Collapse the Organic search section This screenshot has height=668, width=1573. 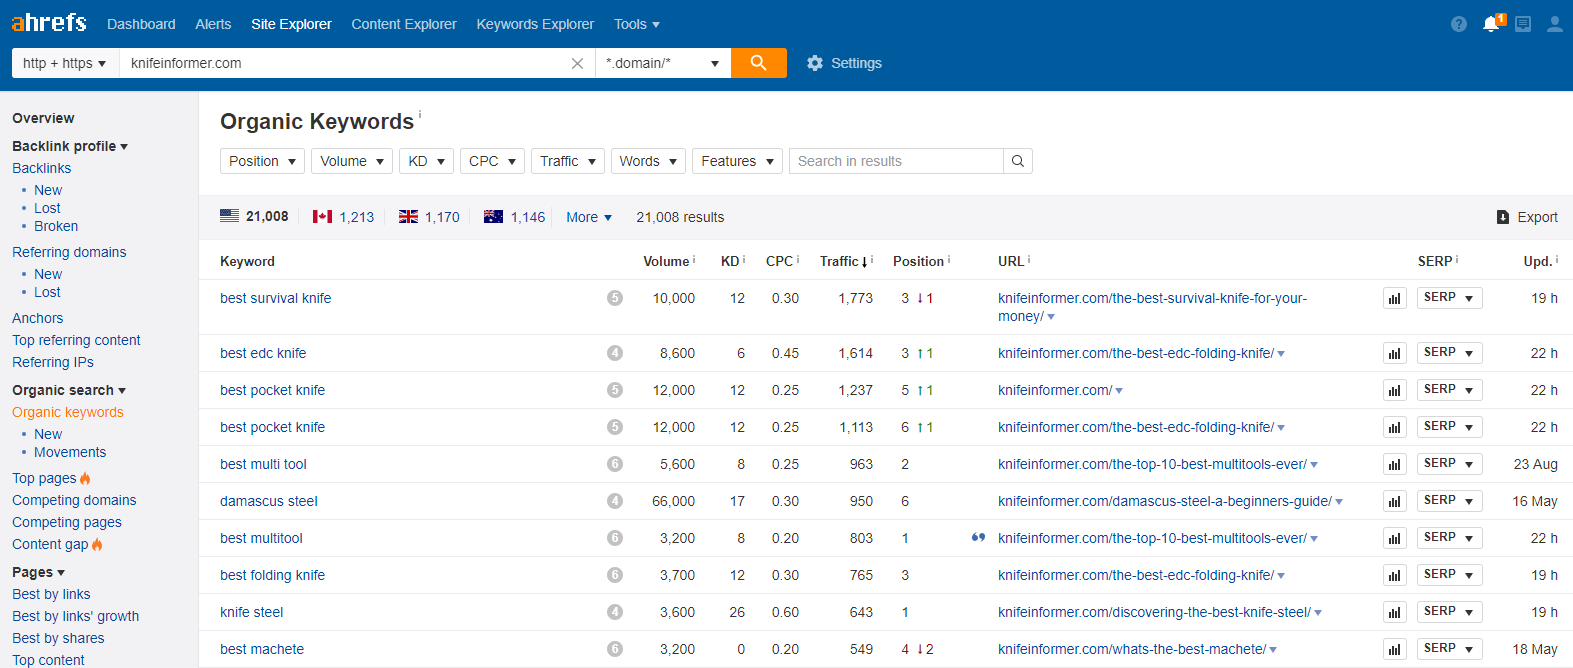69,390
